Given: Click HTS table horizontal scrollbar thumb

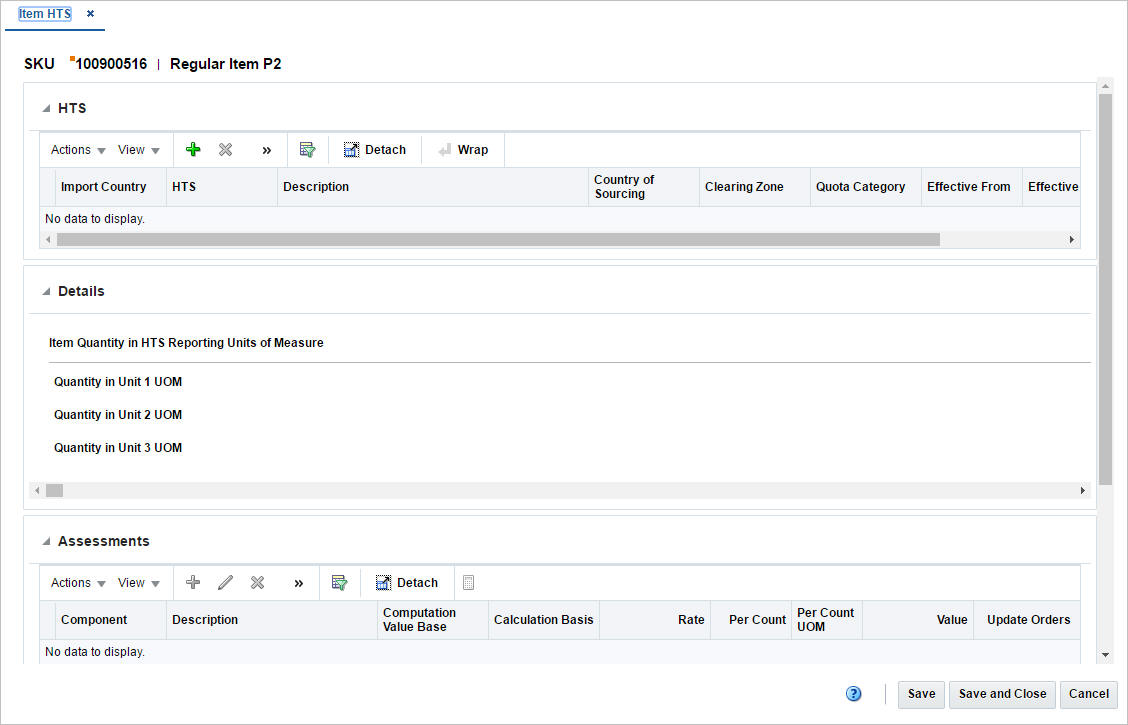Looking at the screenshot, I should coord(498,240).
